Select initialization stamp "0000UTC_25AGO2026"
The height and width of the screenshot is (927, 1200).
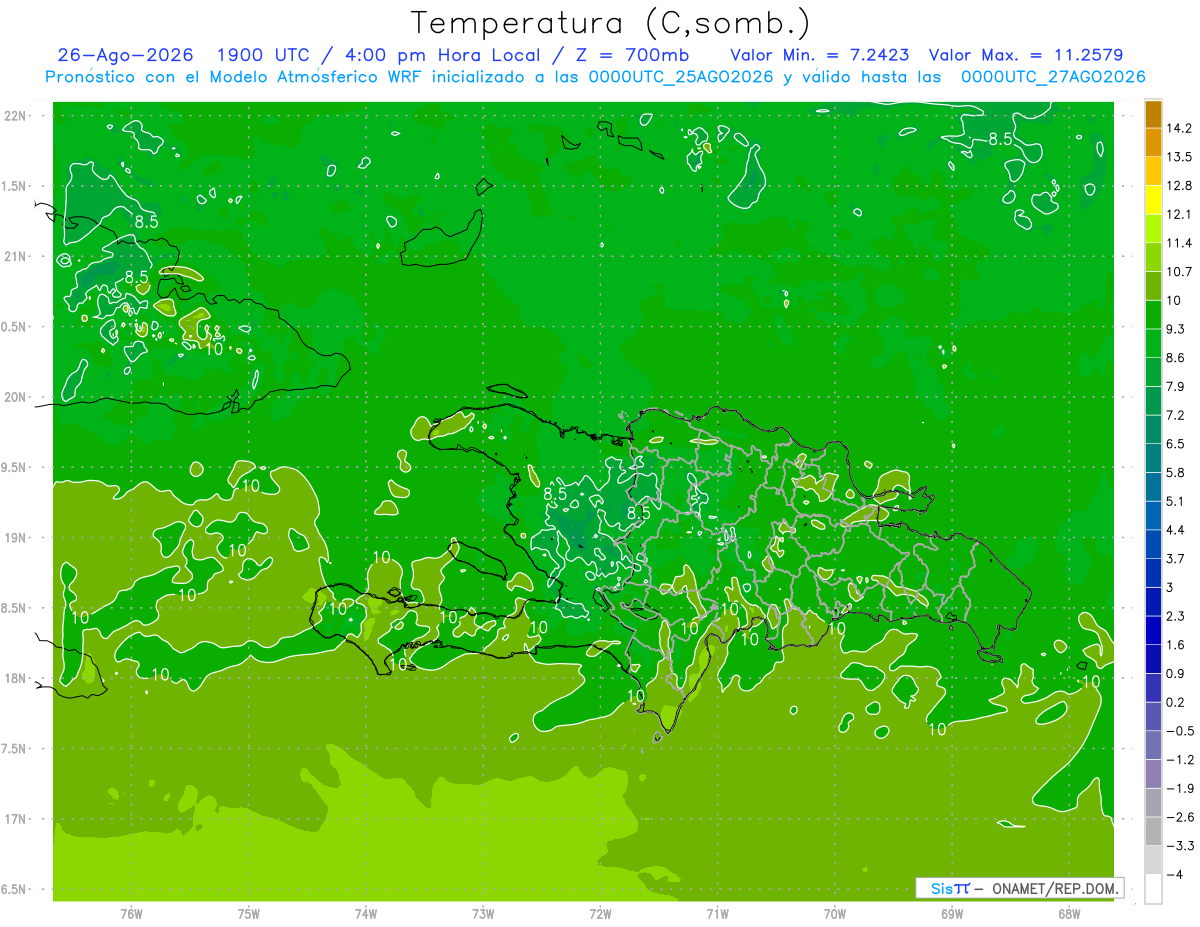pos(681,77)
